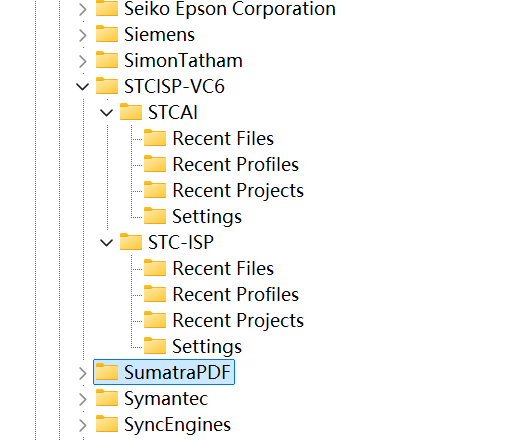Image resolution: width=526 pixels, height=440 pixels.
Task: Select Recent Profiles under STCAI
Action: click(235, 164)
